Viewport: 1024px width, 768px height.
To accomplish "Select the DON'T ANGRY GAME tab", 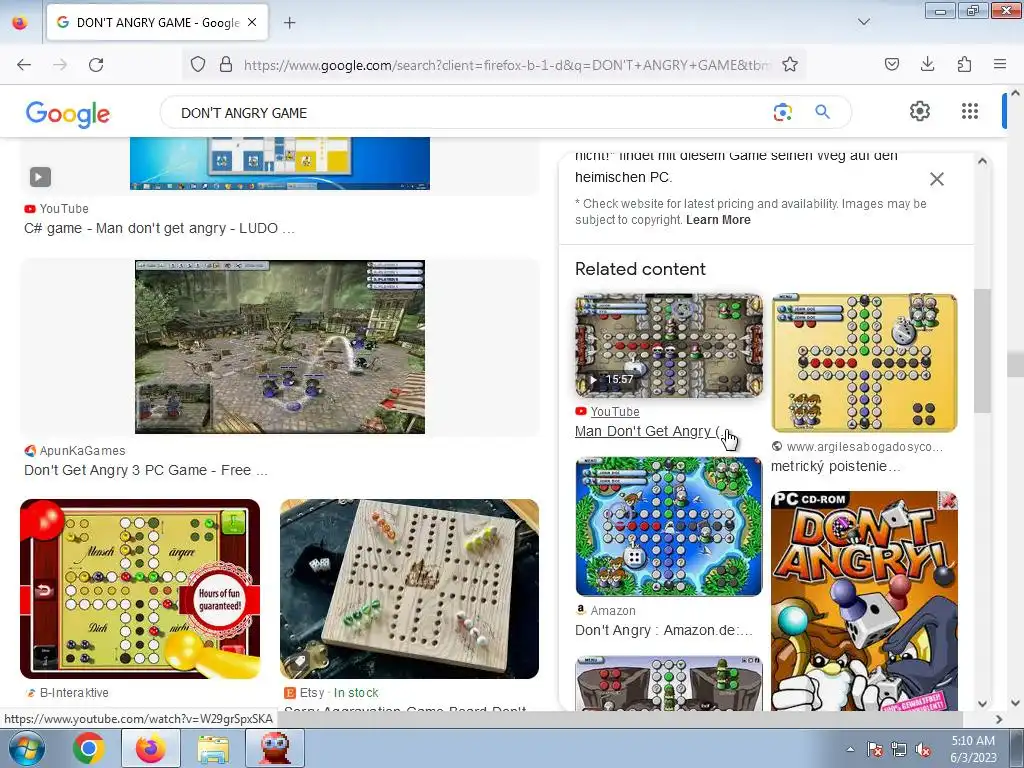I will click(x=157, y=22).
